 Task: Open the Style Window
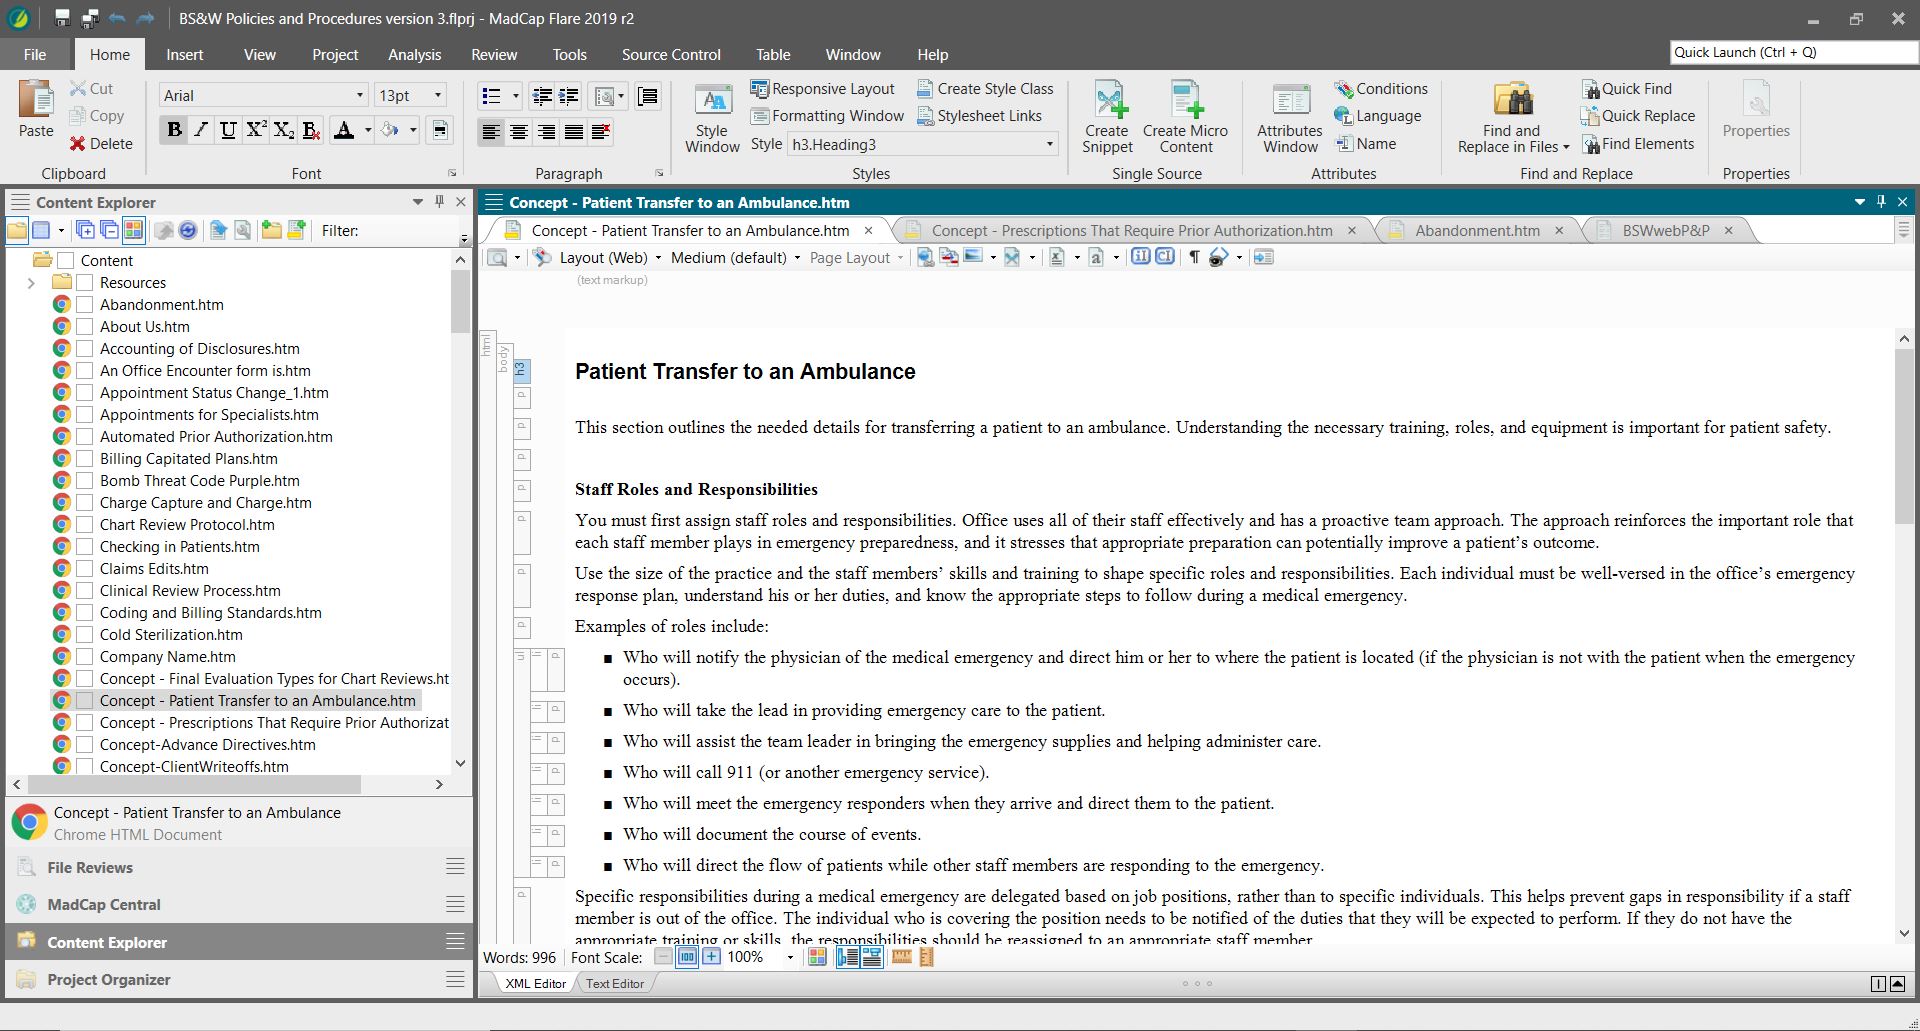pyautogui.click(x=712, y=102)
